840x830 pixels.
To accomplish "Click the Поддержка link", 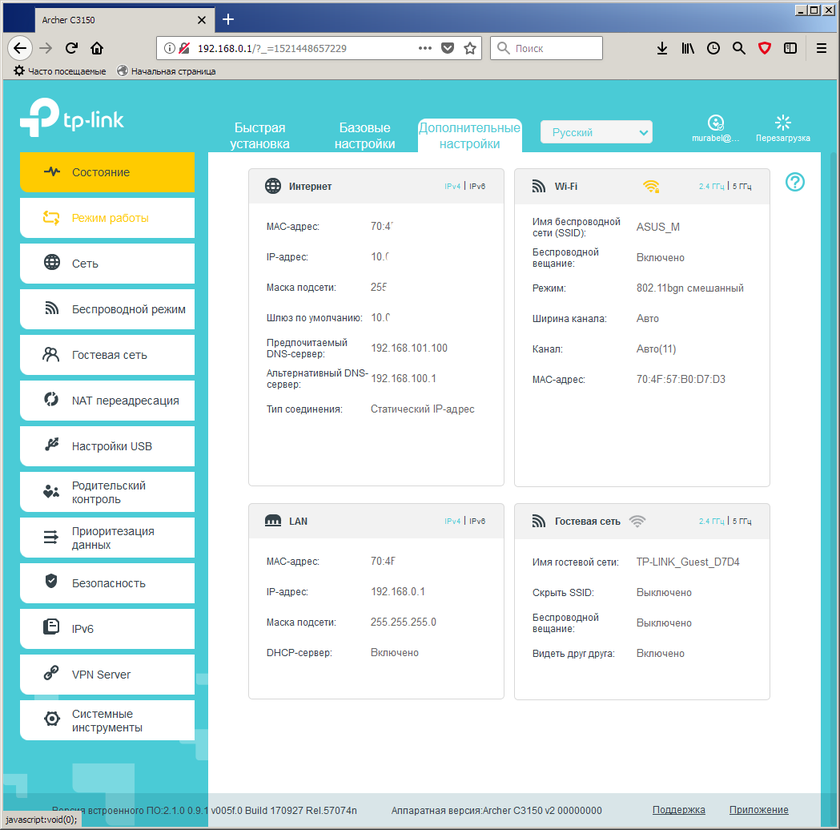I will pos(678,810).
